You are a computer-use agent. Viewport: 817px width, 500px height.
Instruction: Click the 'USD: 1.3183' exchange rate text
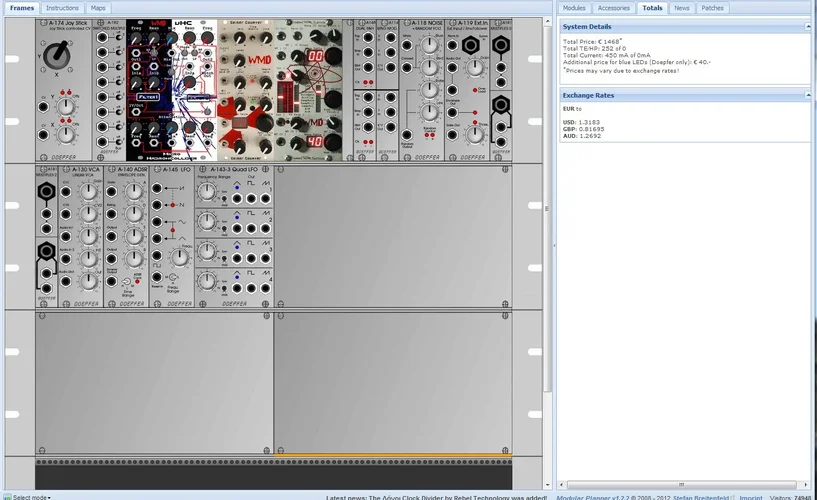[x=581, y=122]
